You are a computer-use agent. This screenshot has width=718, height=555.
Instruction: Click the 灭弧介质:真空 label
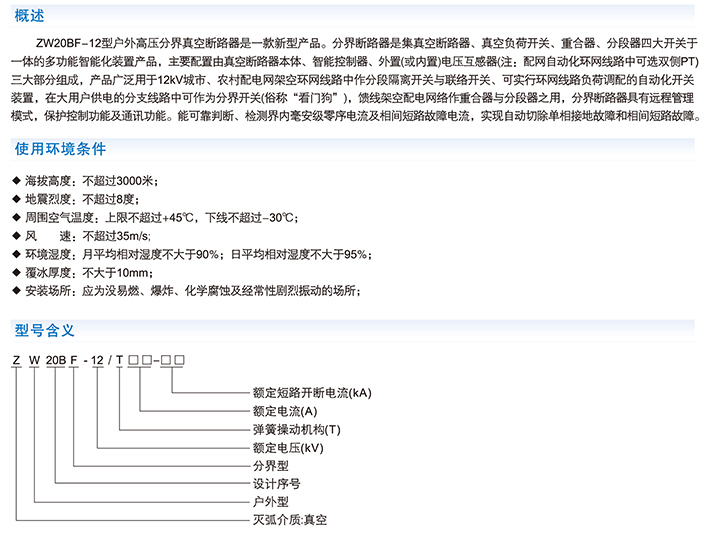[289, 520]
